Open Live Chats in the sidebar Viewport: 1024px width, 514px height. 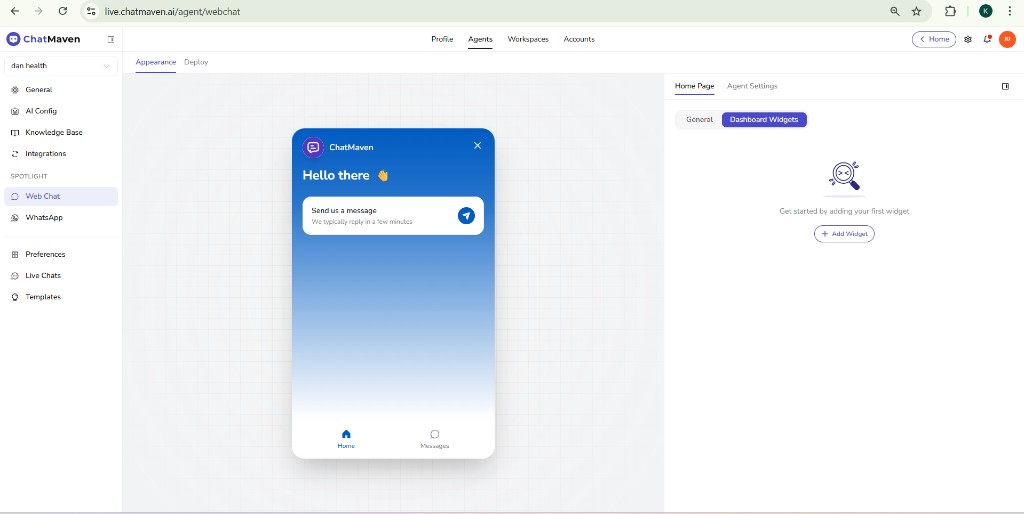[x=61, y=276]
